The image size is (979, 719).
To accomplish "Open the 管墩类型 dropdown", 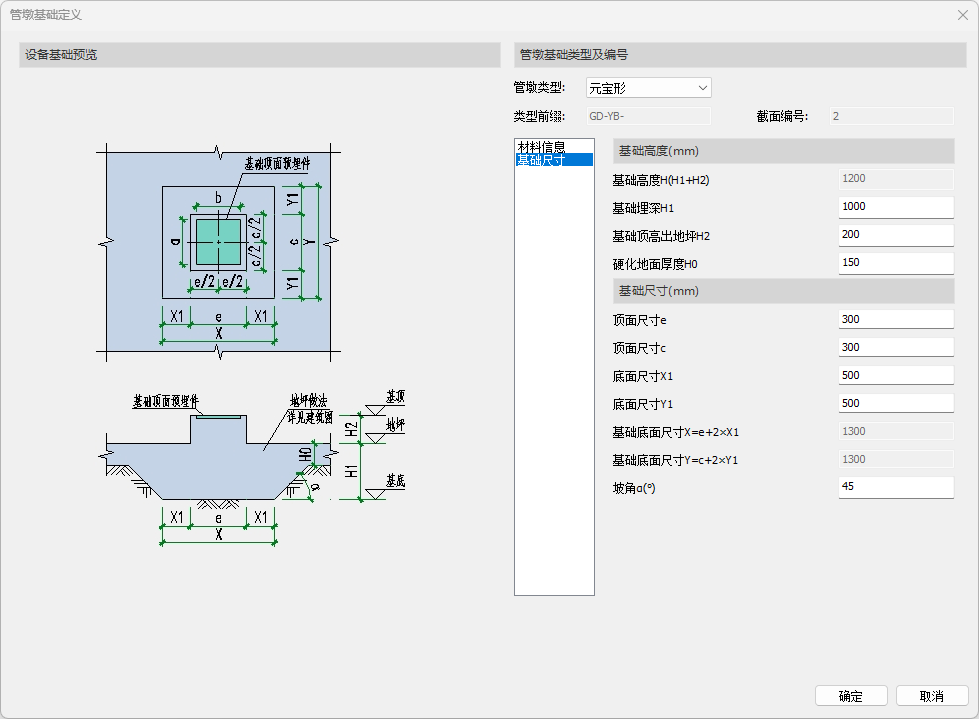I will [648, 88].
